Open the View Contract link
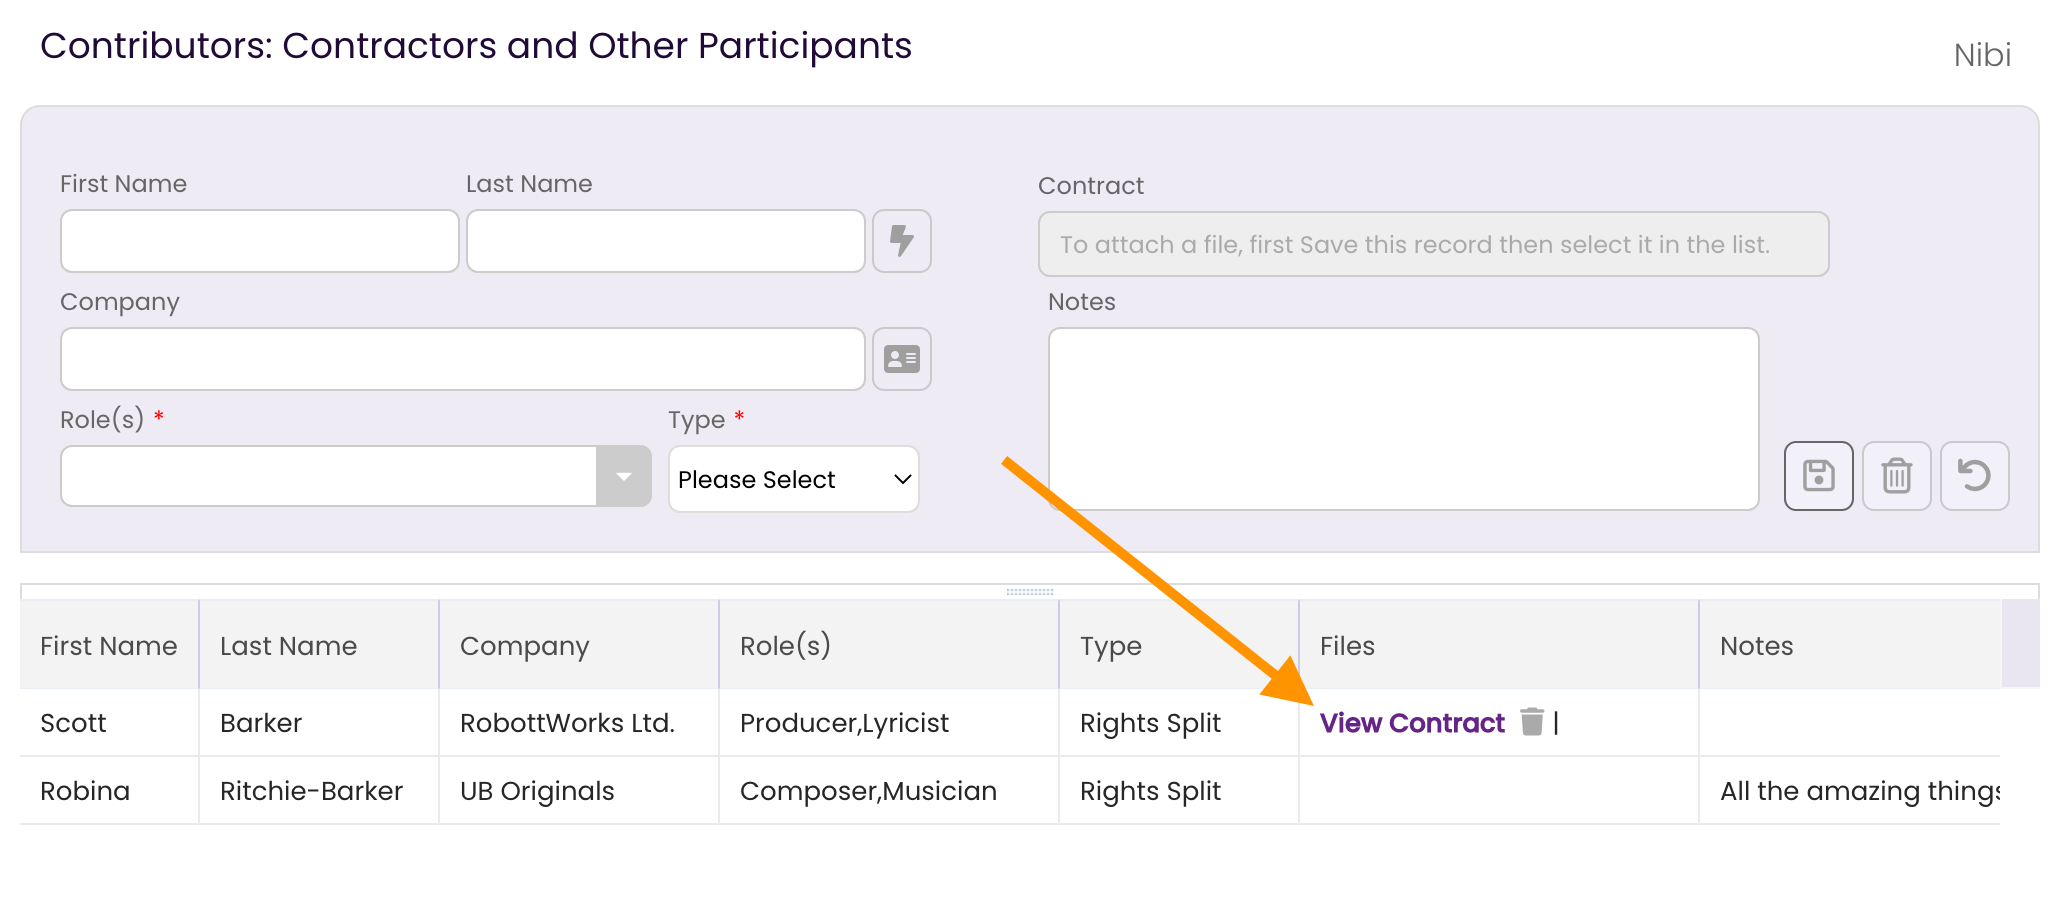 pos(1412,723)
